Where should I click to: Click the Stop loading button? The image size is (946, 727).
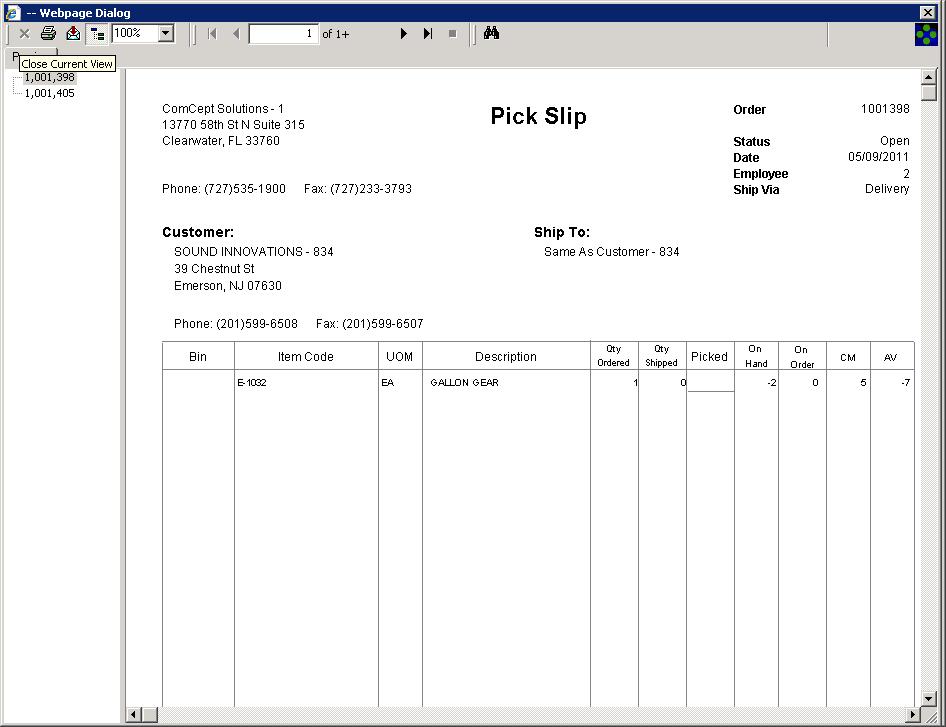452,34
